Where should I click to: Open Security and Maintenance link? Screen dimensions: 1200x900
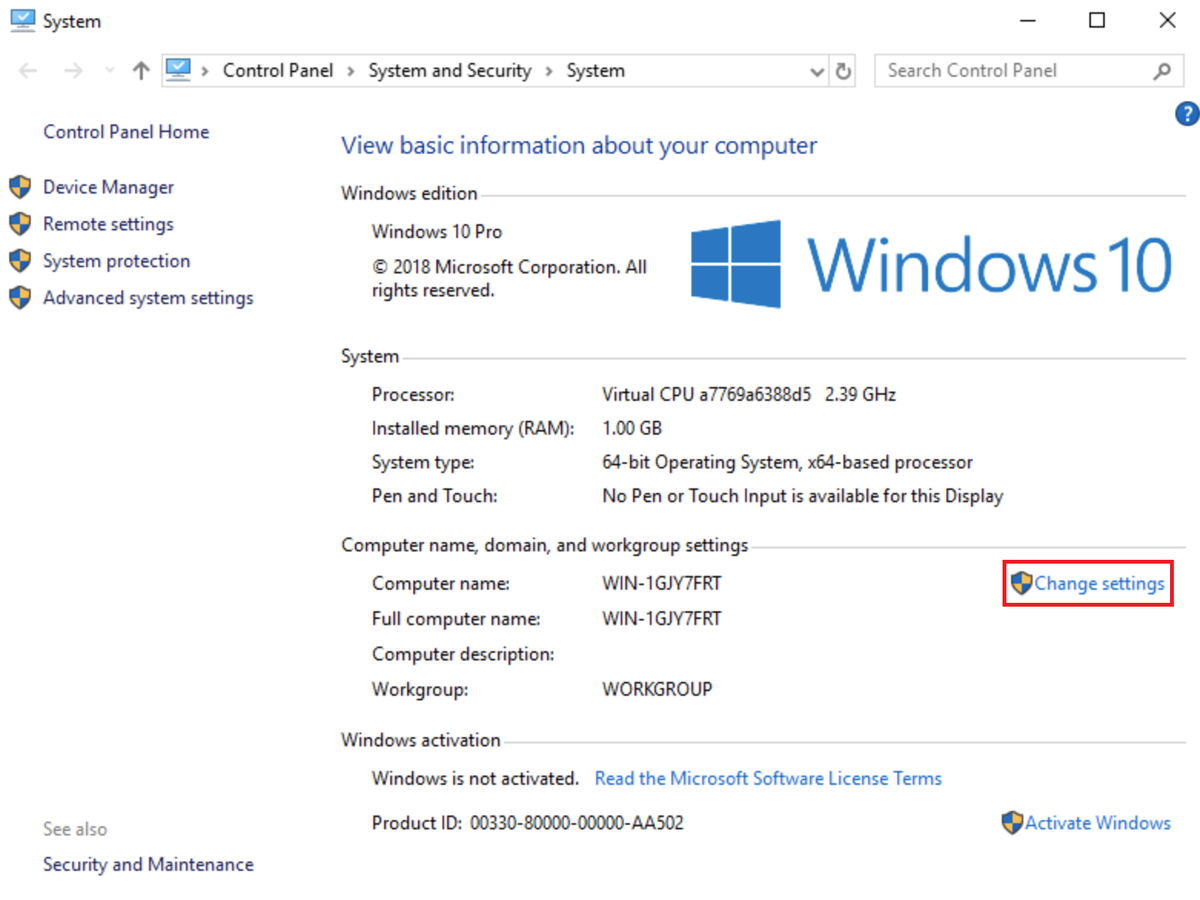tap(148, 865)
